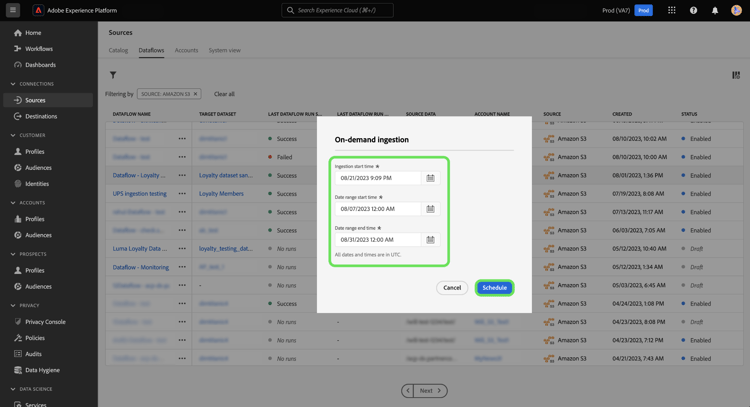The width and height of the screenshot is (750, 407).
Task: Go to the Next page
Action: tap(430, 391)
